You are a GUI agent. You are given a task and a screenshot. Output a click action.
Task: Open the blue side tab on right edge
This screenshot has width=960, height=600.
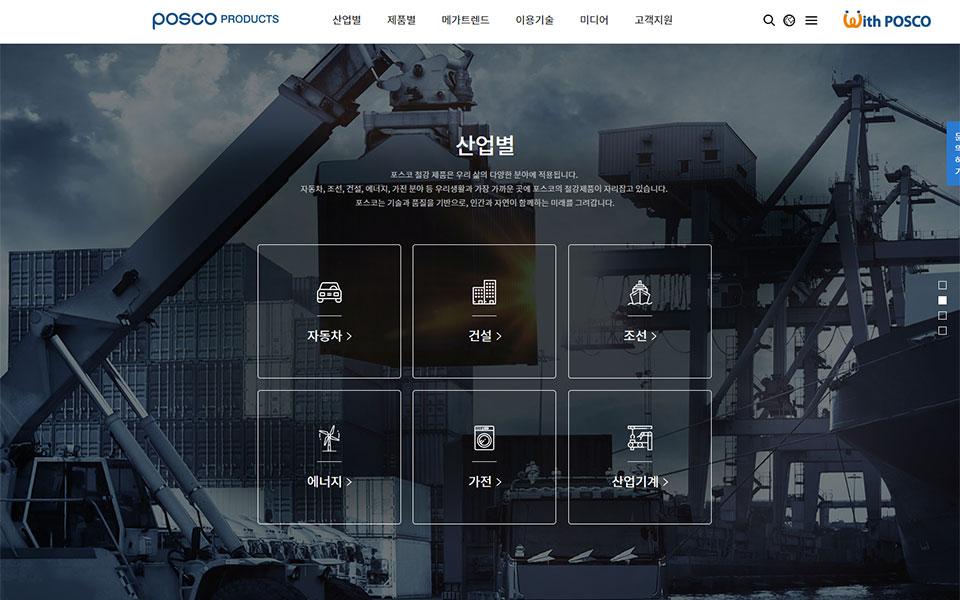953,153
